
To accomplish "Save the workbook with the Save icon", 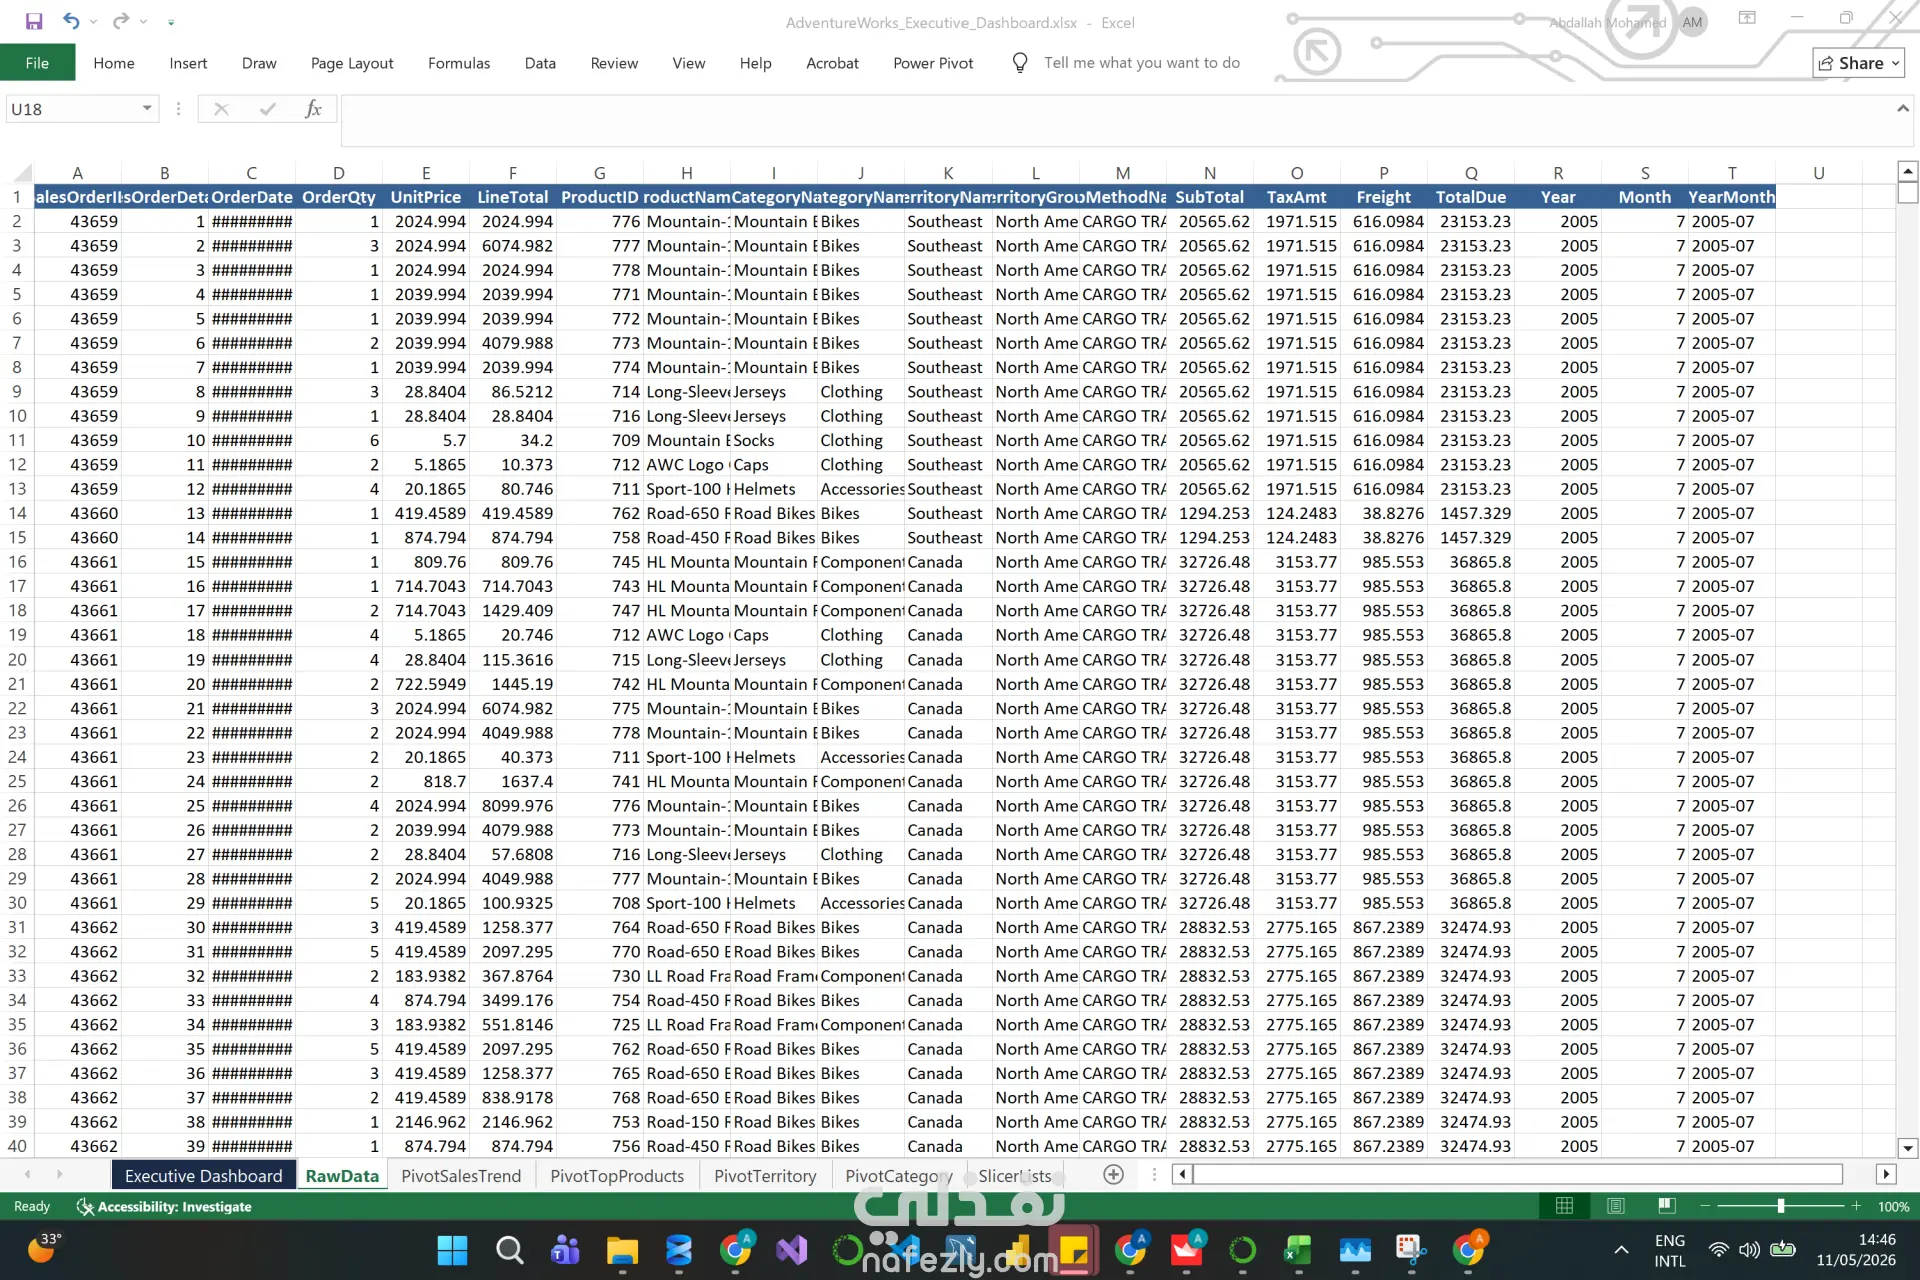I will pyautogui.click(x=34, y=21).
